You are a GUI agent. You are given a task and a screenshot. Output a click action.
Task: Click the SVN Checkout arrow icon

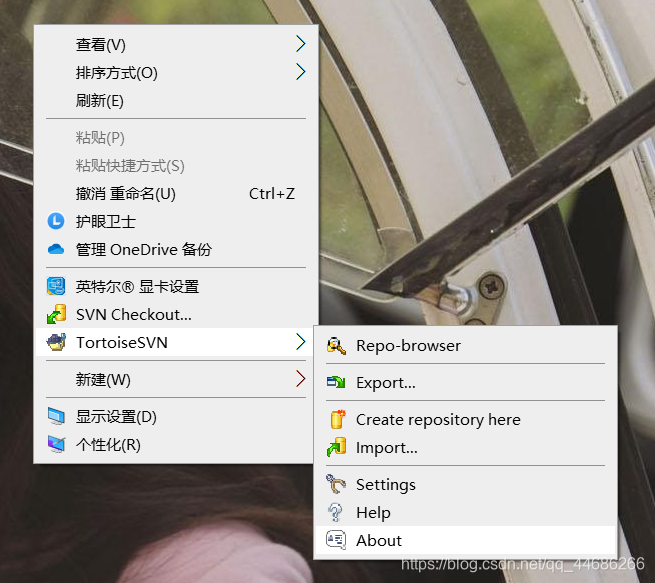(x=56, y=314)
